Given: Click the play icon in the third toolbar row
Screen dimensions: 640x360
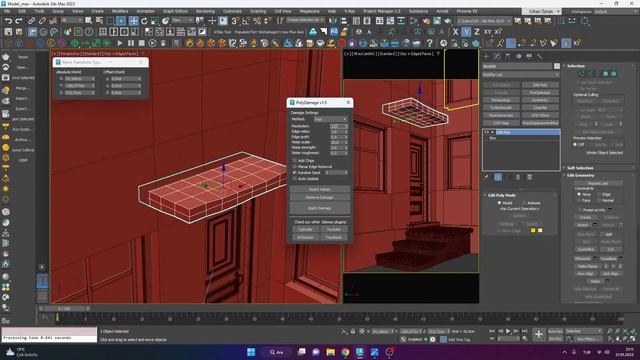Looking at the screenshot, I should click(x=120, y=42).
